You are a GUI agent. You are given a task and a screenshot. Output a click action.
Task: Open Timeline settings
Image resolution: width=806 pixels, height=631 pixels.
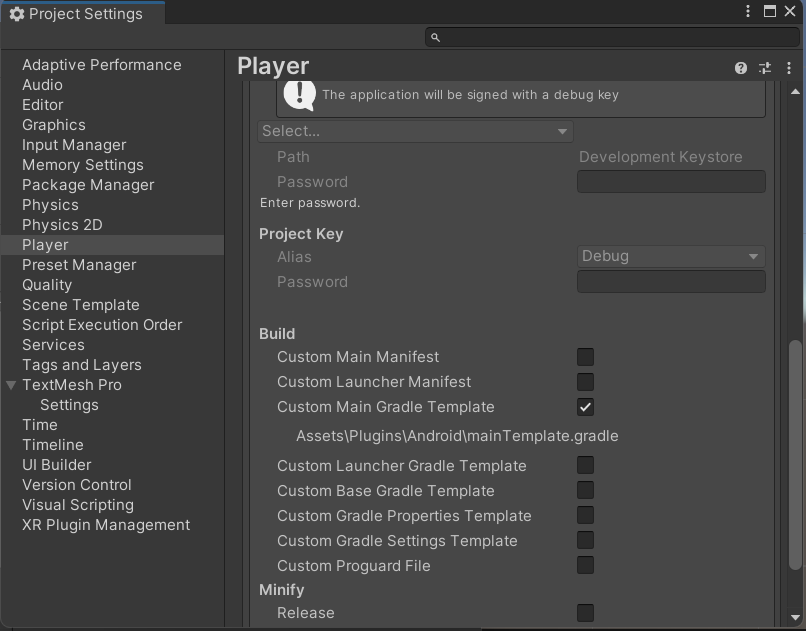(52, 445)
